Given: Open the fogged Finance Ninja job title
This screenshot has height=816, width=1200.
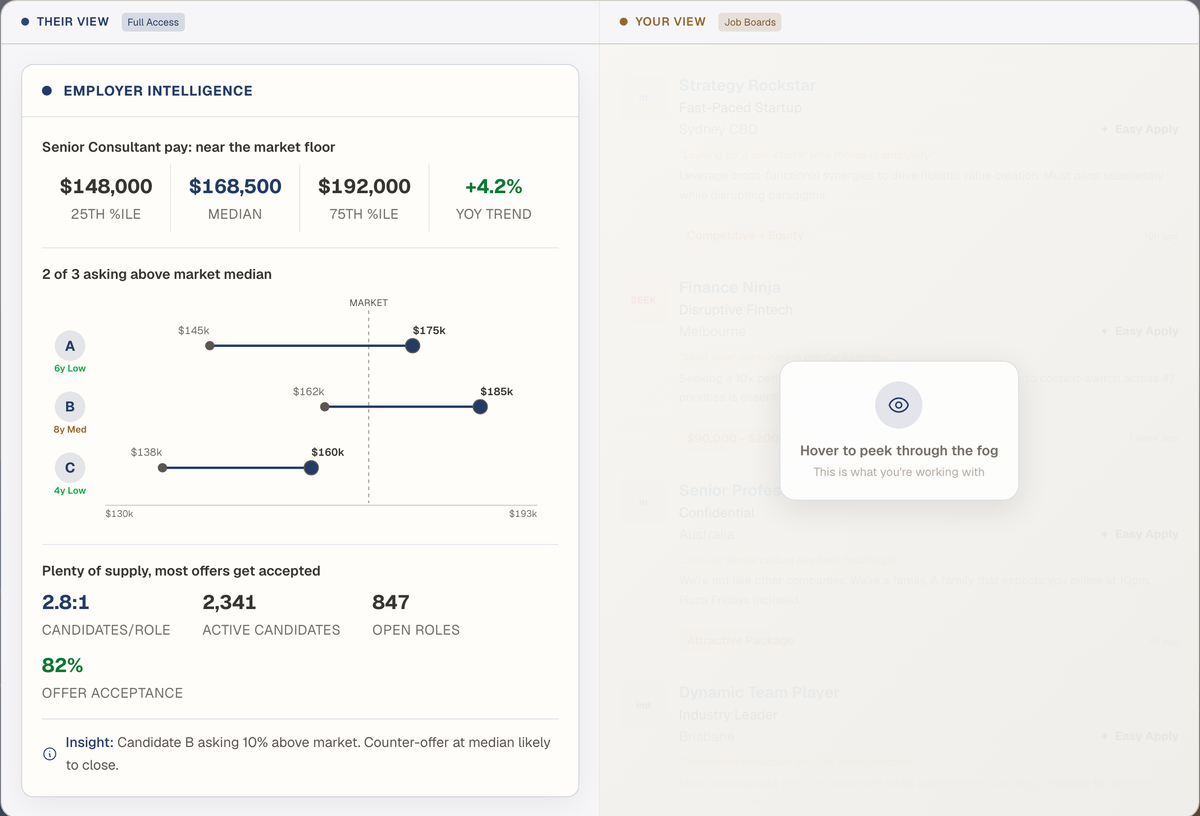Looking at the screenshot, I should (730, 288).
